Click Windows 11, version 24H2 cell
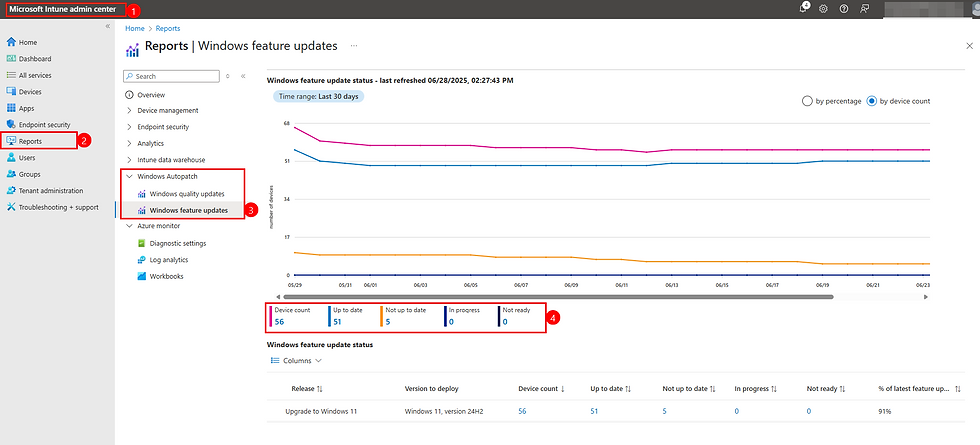 coord(444,411)
